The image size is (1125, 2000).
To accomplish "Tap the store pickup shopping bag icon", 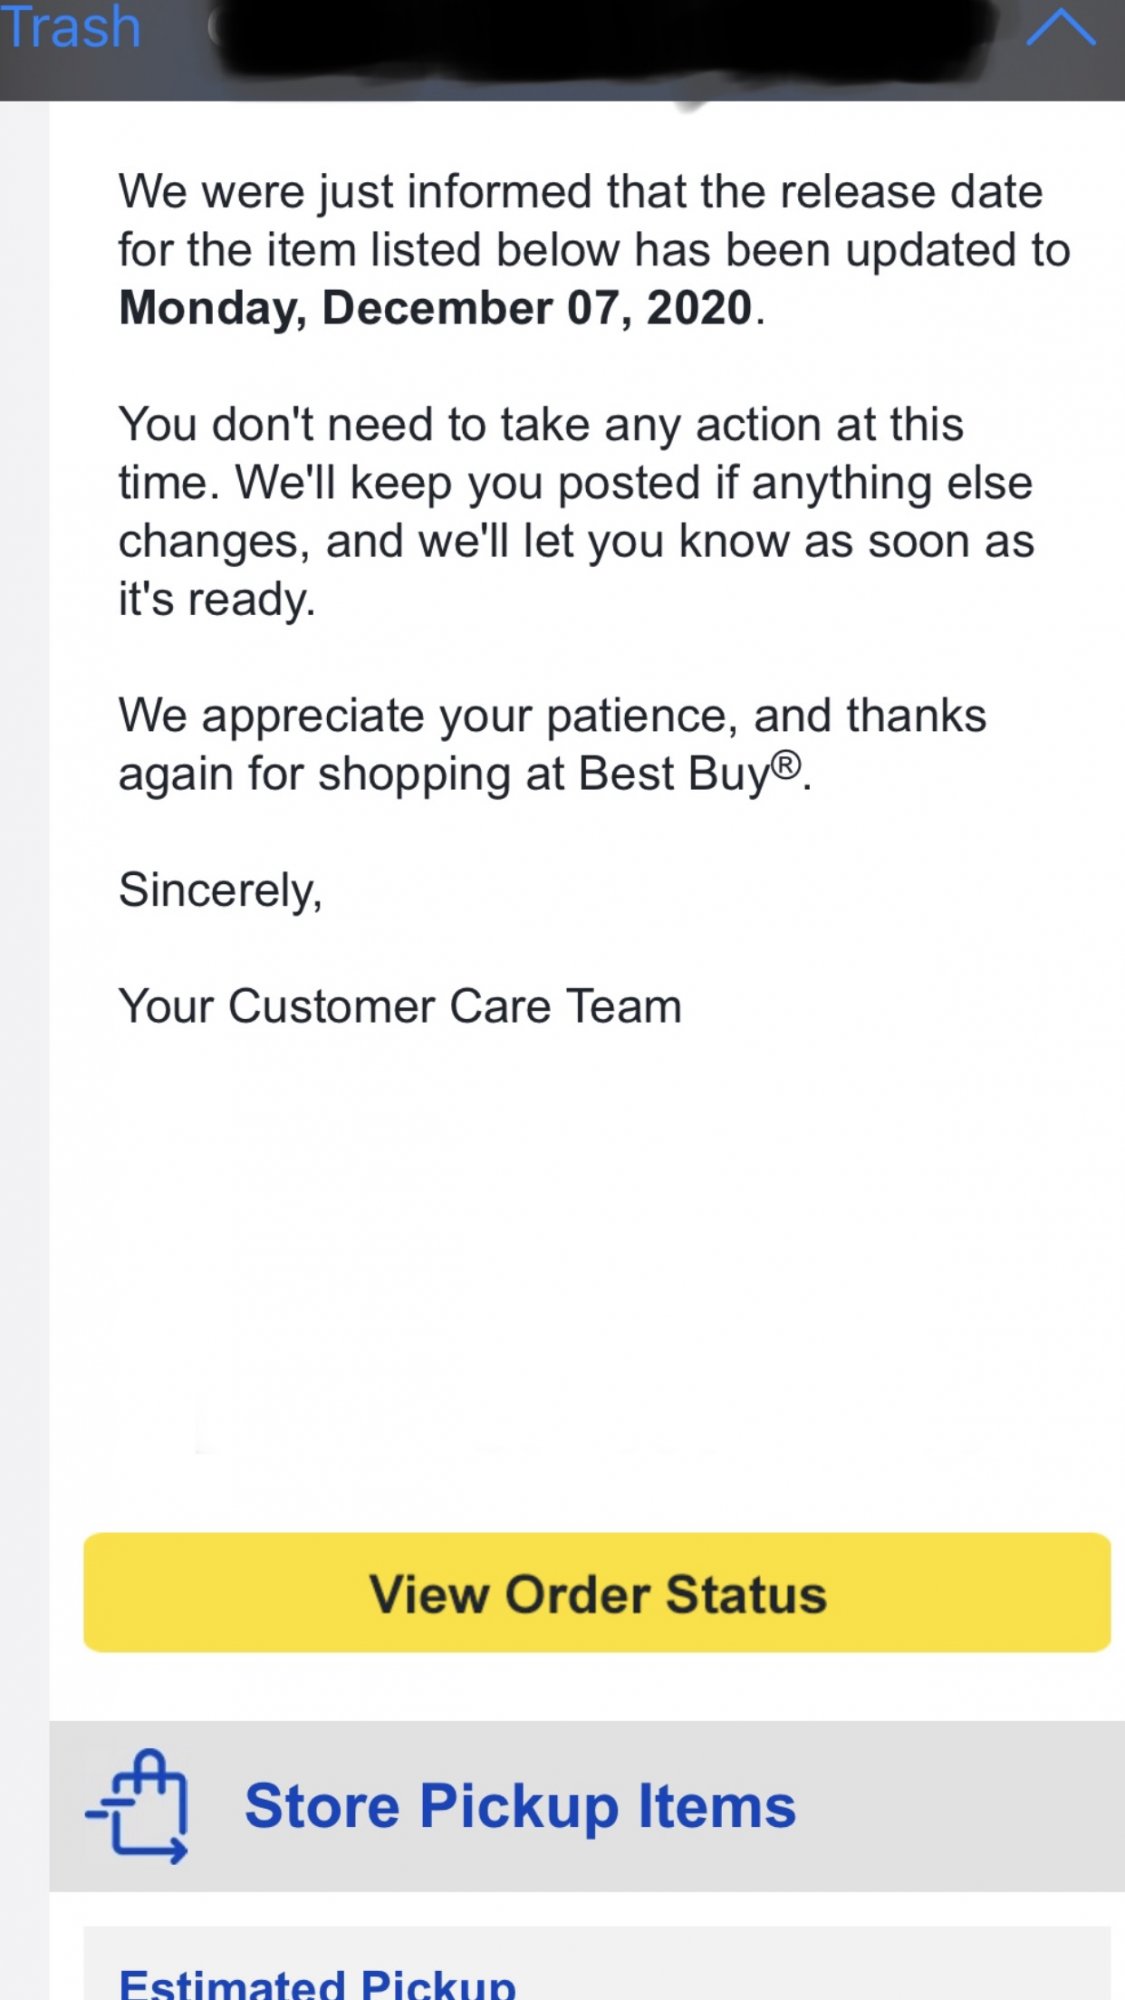I will point(138,1806).
